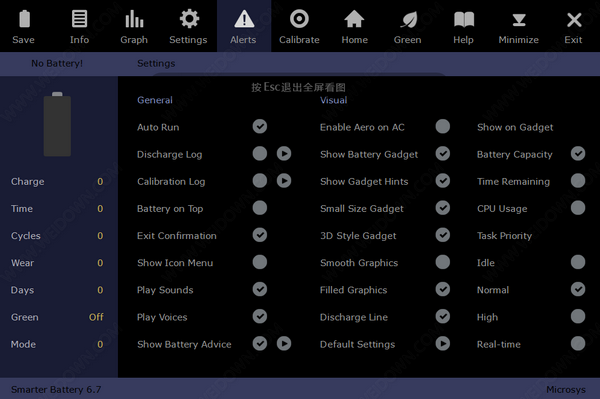
Task: Click the Microsys link in footer
Action: tap(566, 389)
